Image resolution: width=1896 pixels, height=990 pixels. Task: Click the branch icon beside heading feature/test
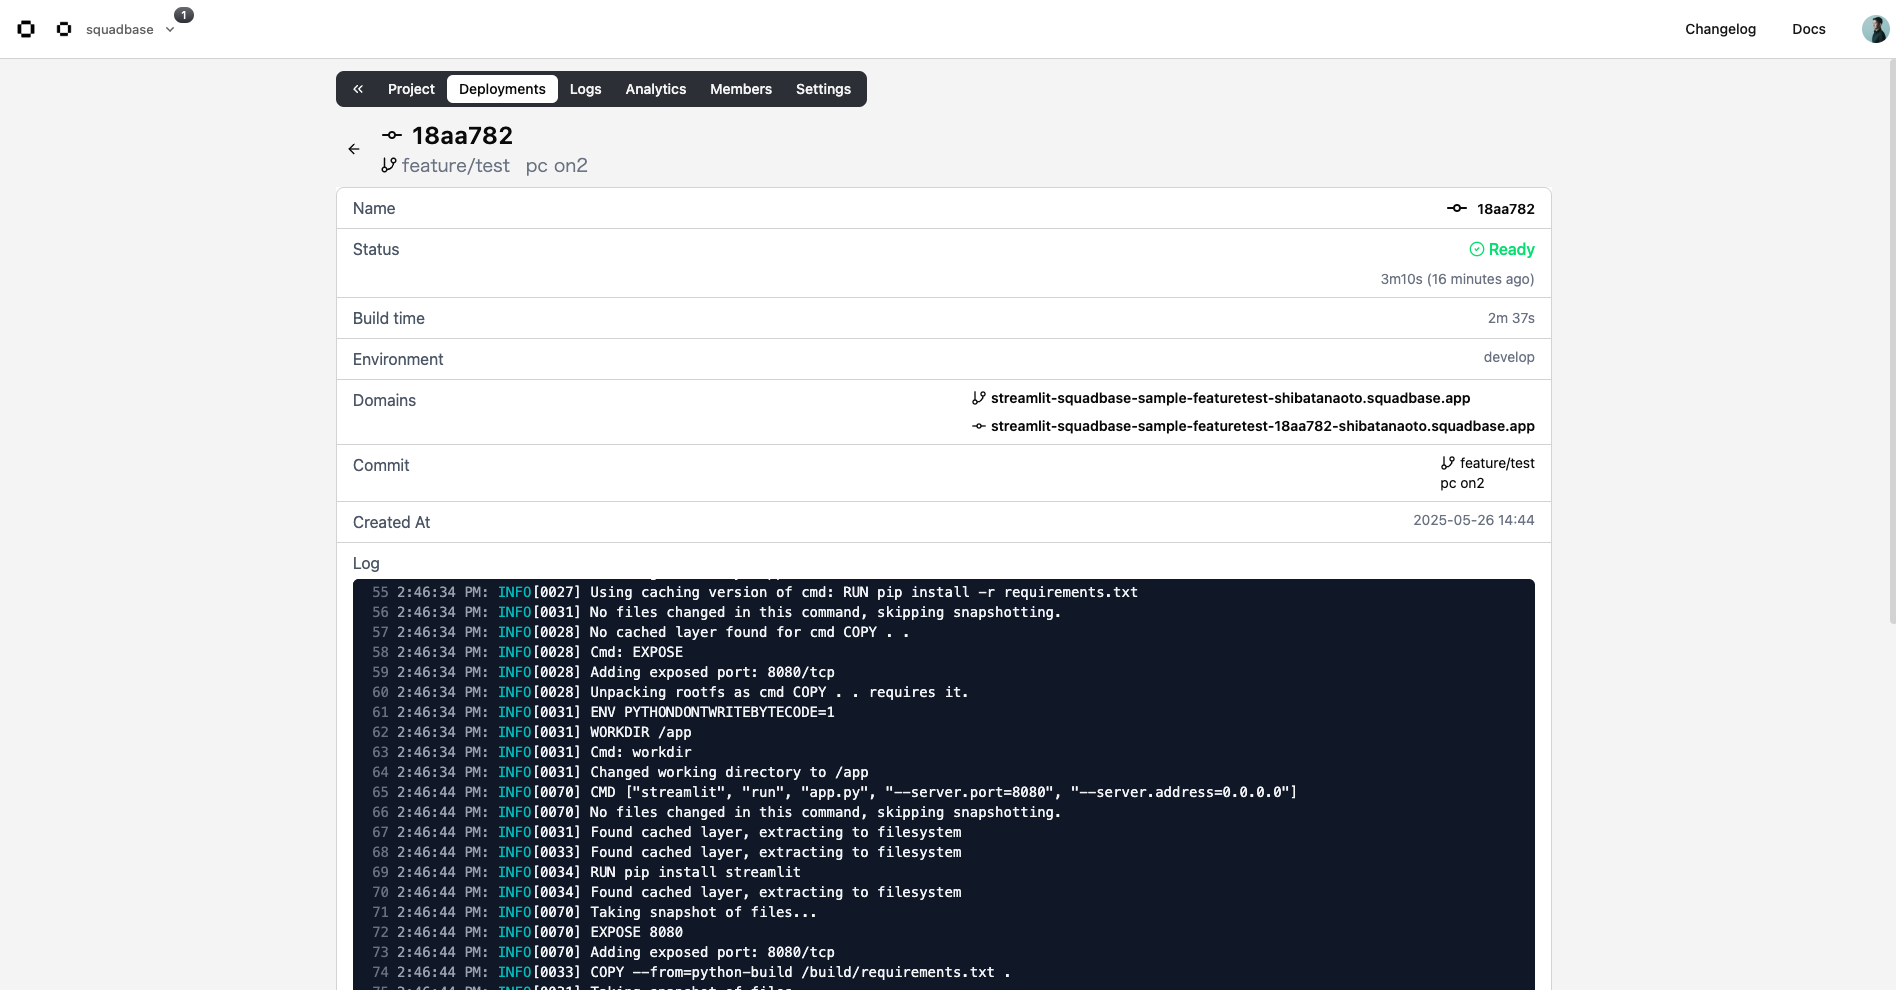389,165
